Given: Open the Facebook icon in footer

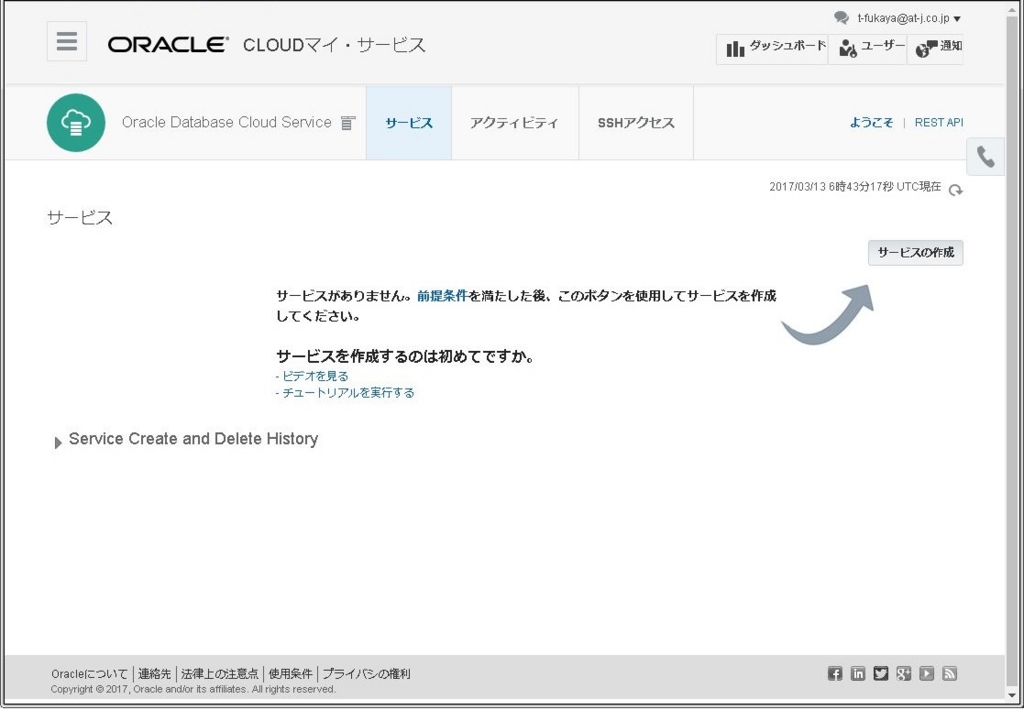Looking at the screenshot, I should [x=835, y=674].
